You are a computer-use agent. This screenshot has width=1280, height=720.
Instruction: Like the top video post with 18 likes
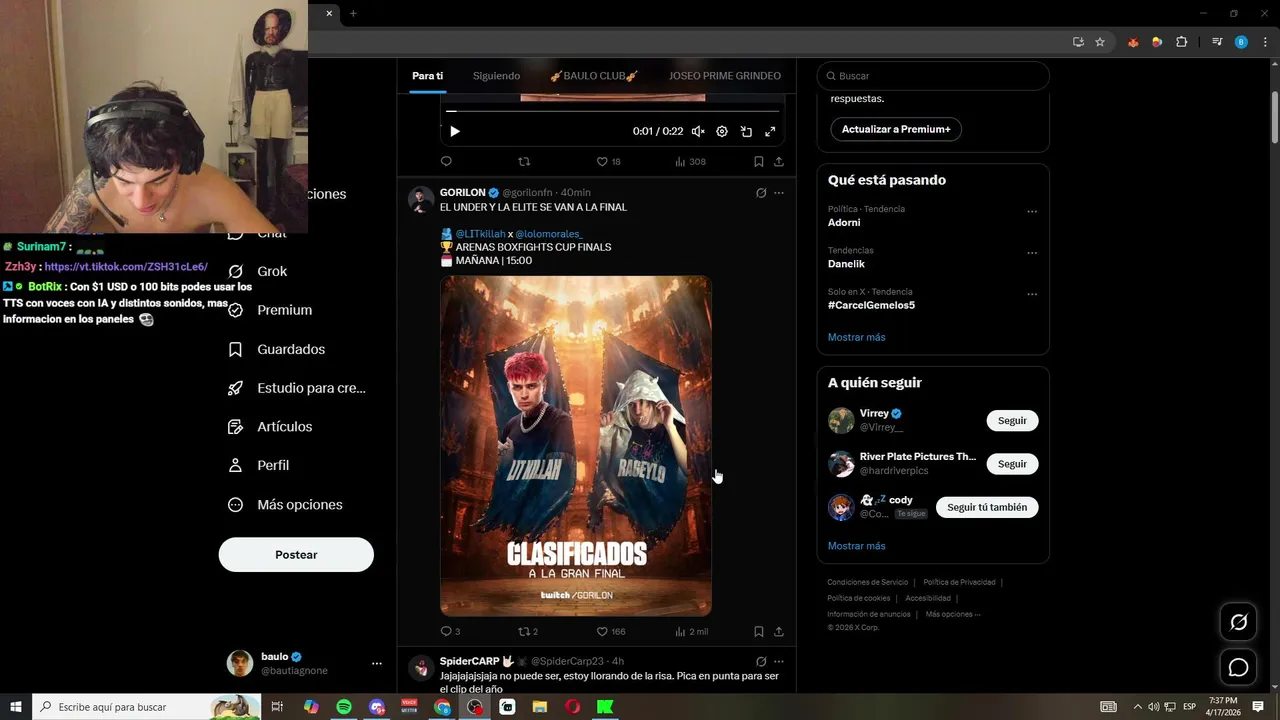click(608, 161)
